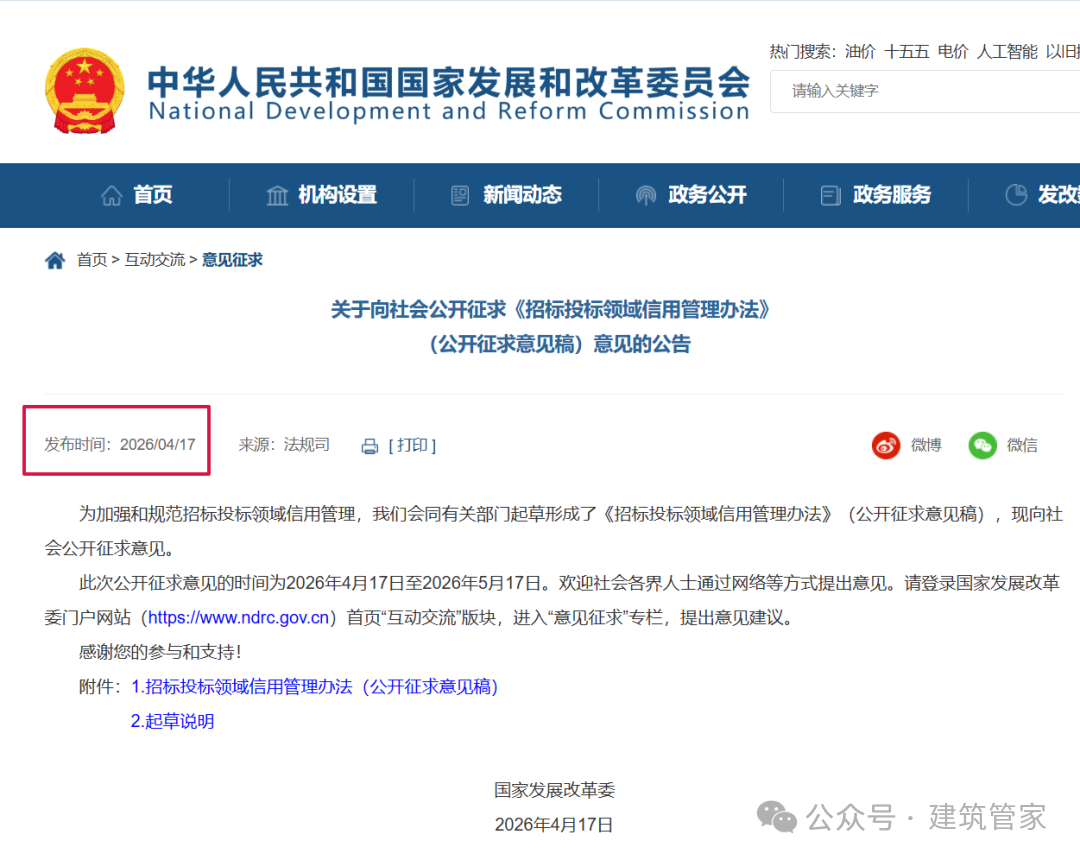
Task: Click the building icon beside 机构设置
Action: point(277,194)
